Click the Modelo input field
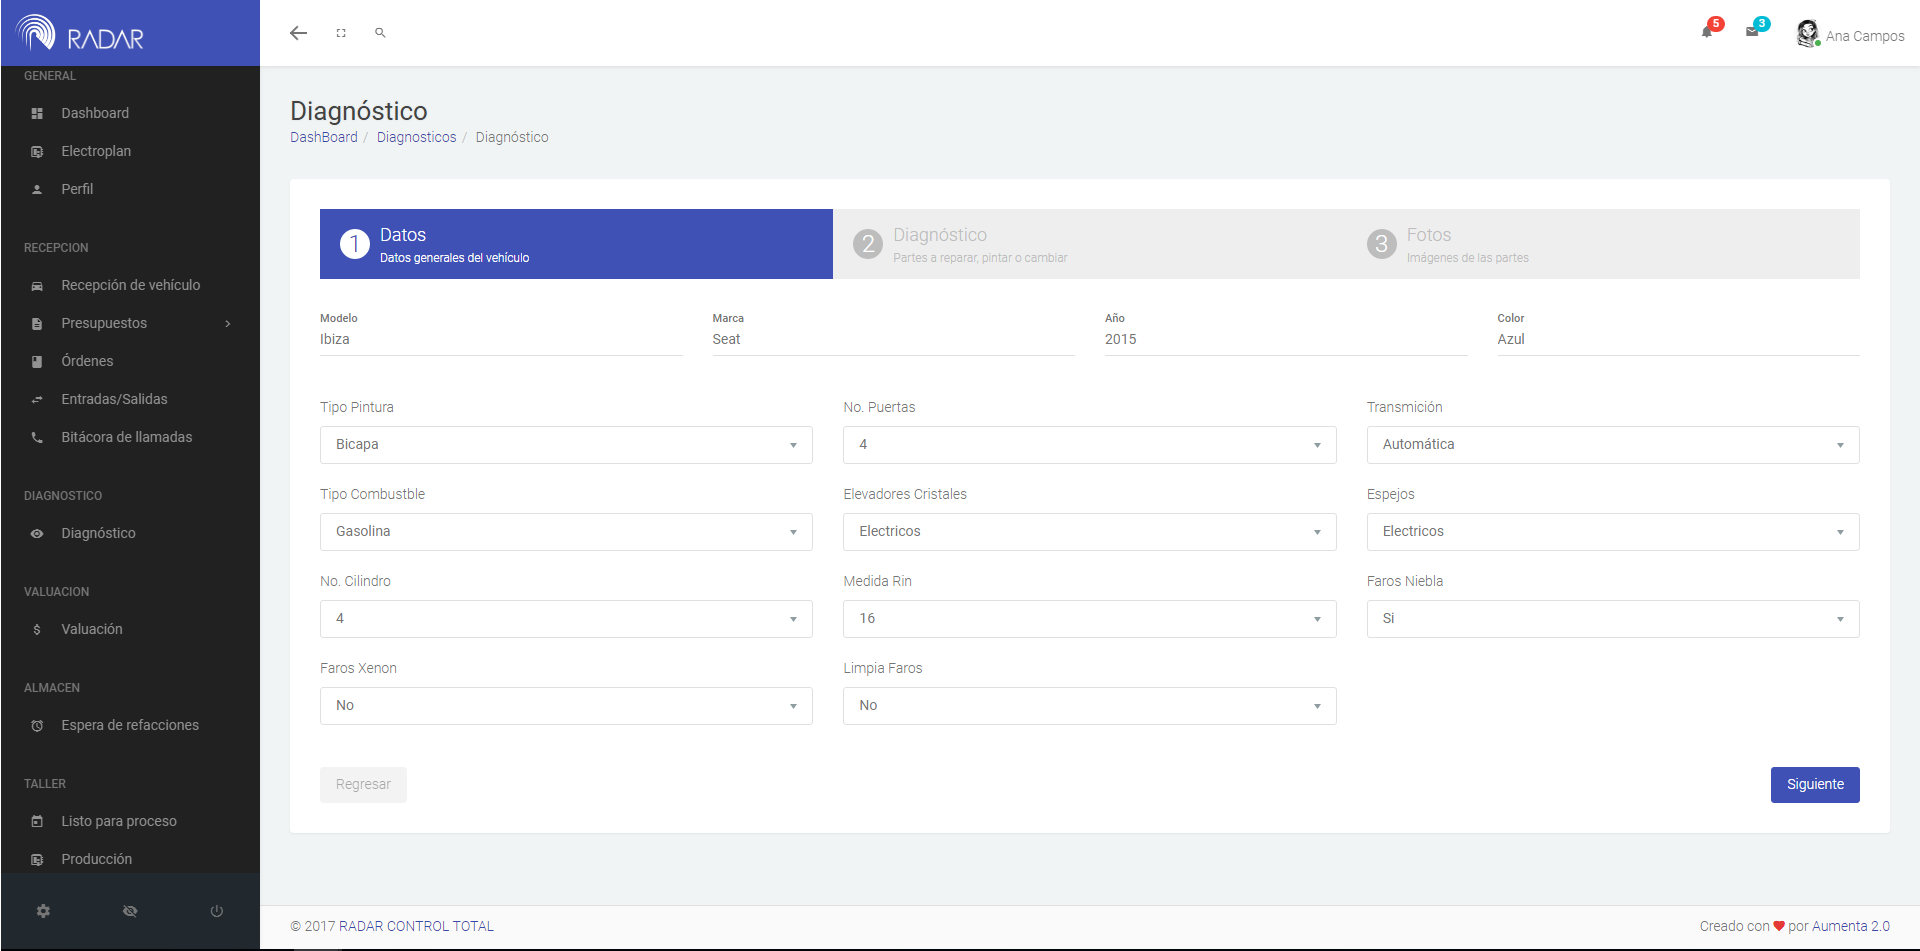Screen dimensions: 1920x951 pyautogui.click(x=500, y=340)
